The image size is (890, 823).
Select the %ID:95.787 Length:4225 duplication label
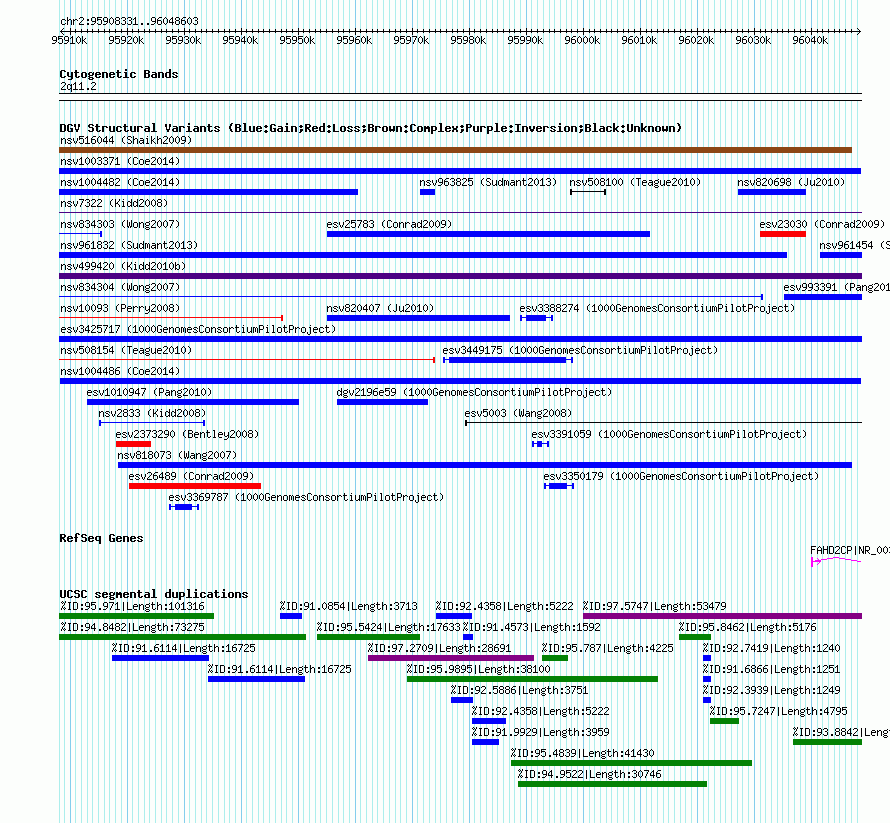pyautogui.click(x=607, y=648)
